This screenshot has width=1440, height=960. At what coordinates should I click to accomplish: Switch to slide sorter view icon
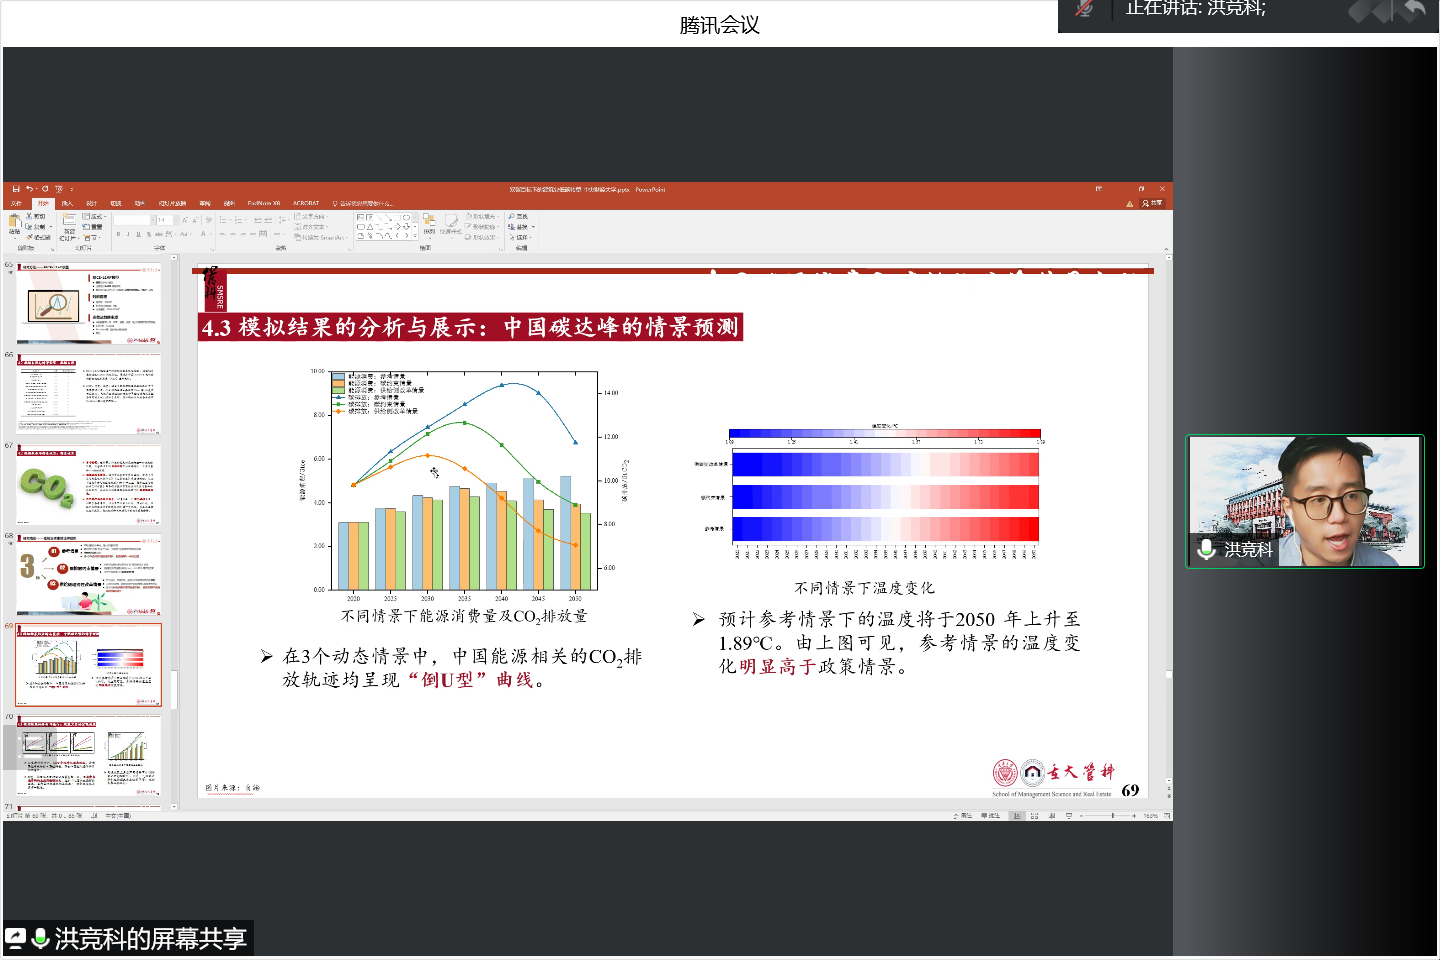click(1034, 816)
